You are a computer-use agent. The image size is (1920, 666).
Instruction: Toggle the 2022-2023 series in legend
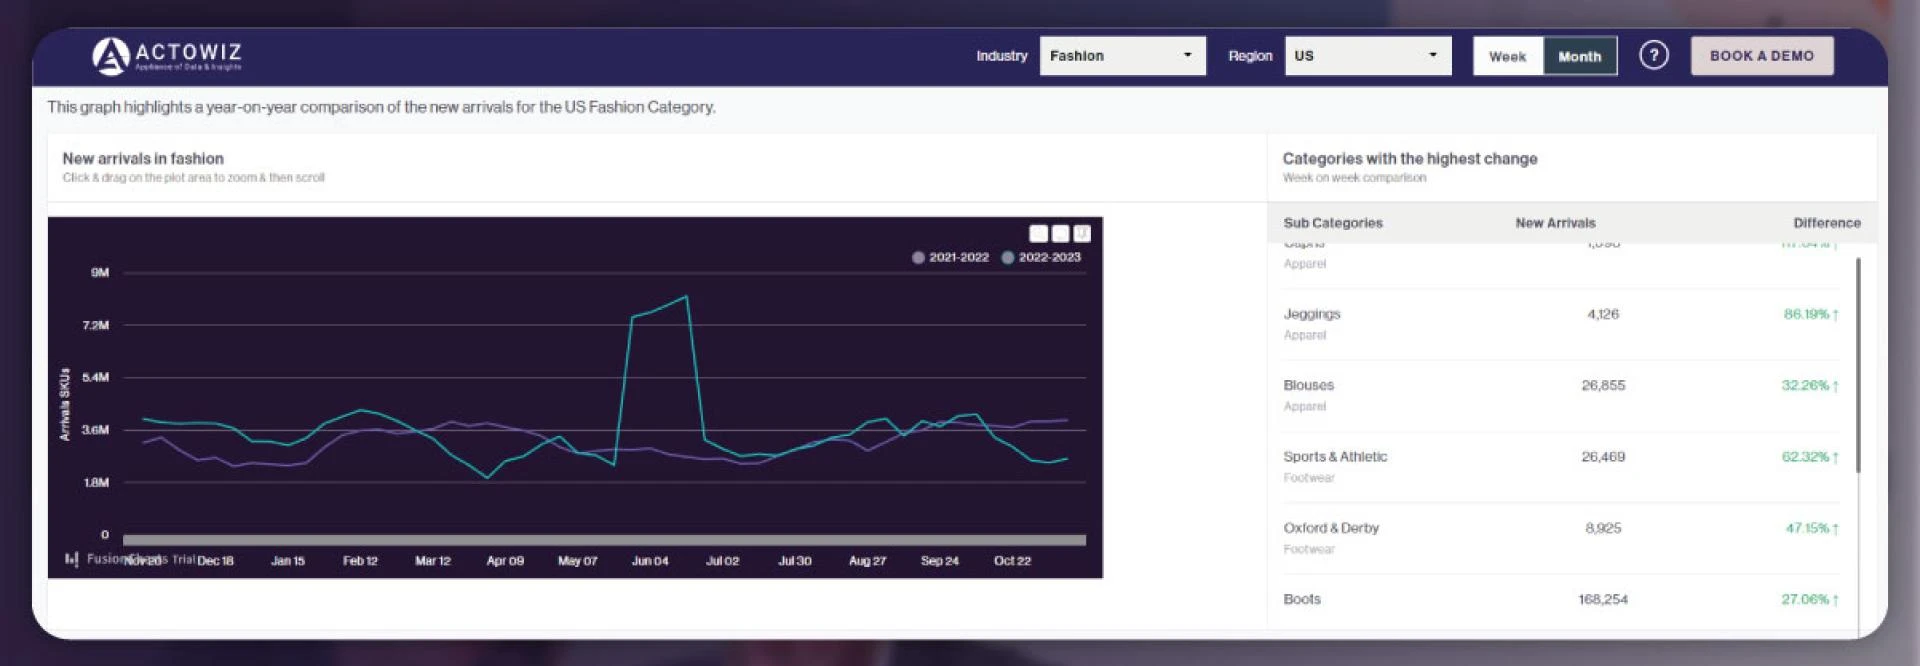1041,257
